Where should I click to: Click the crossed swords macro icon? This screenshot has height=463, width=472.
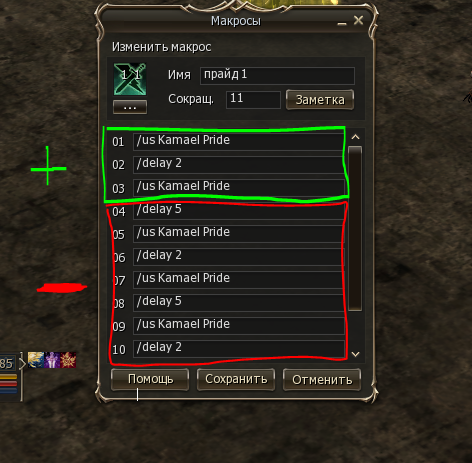click(x=130, y=79)
